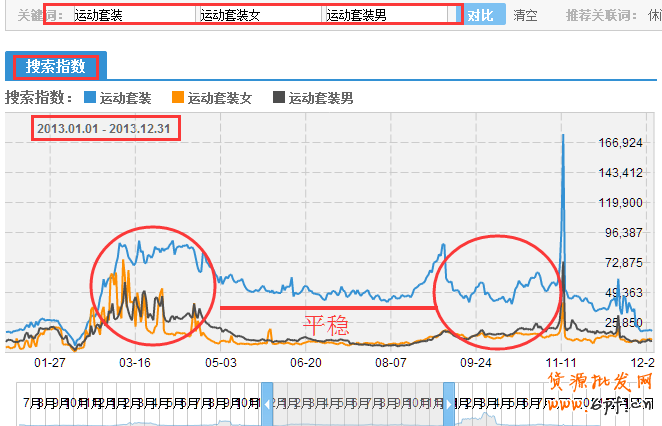Toggle the 运动套装女 series legend label
662x426 pixels.
click(220, 98)
